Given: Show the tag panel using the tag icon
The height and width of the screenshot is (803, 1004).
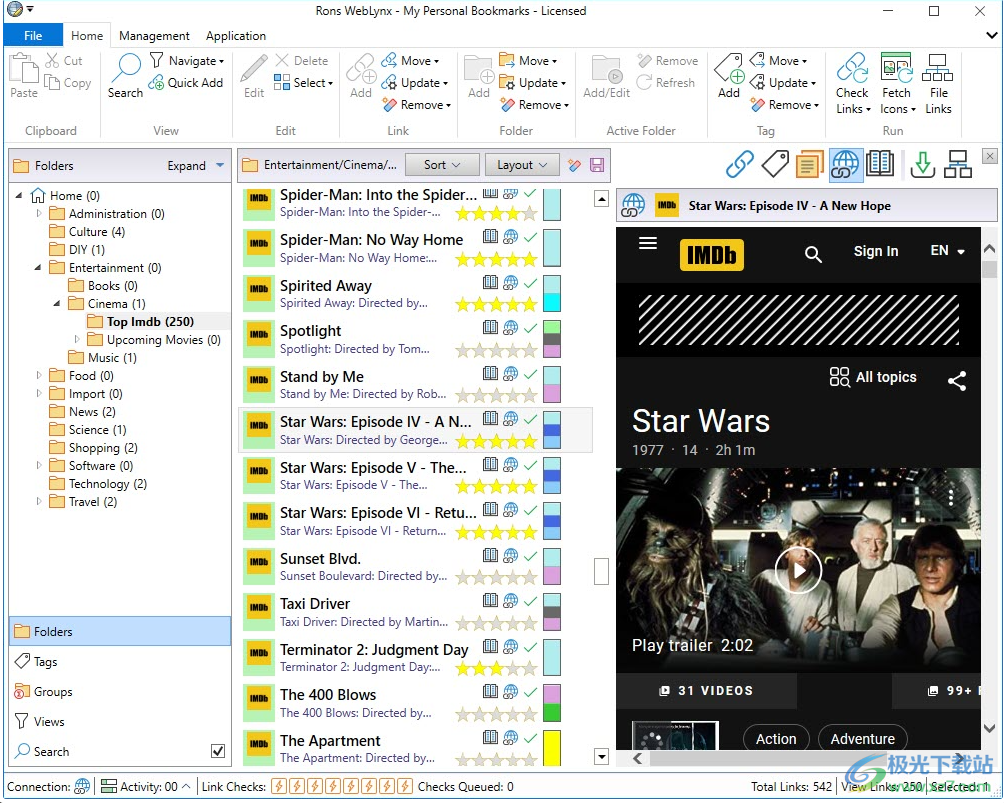Looking at the screenshot, I should [774, 164].
